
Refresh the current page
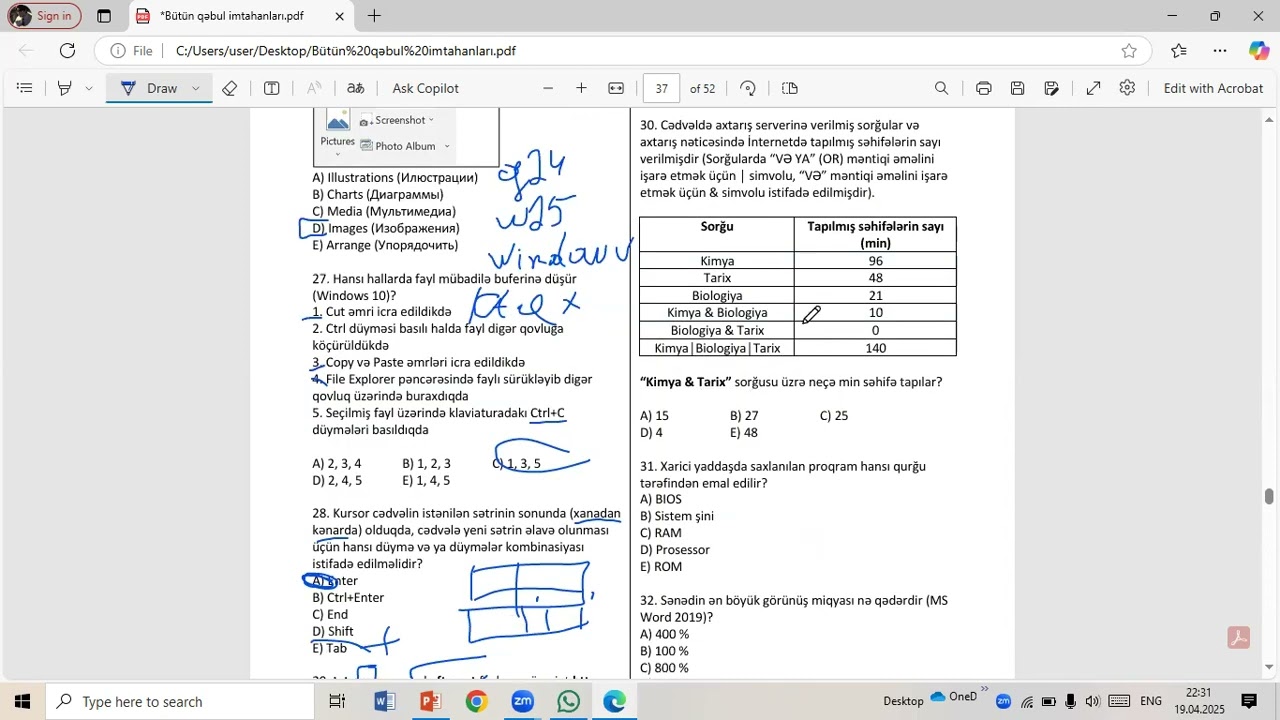click(67, 51)
